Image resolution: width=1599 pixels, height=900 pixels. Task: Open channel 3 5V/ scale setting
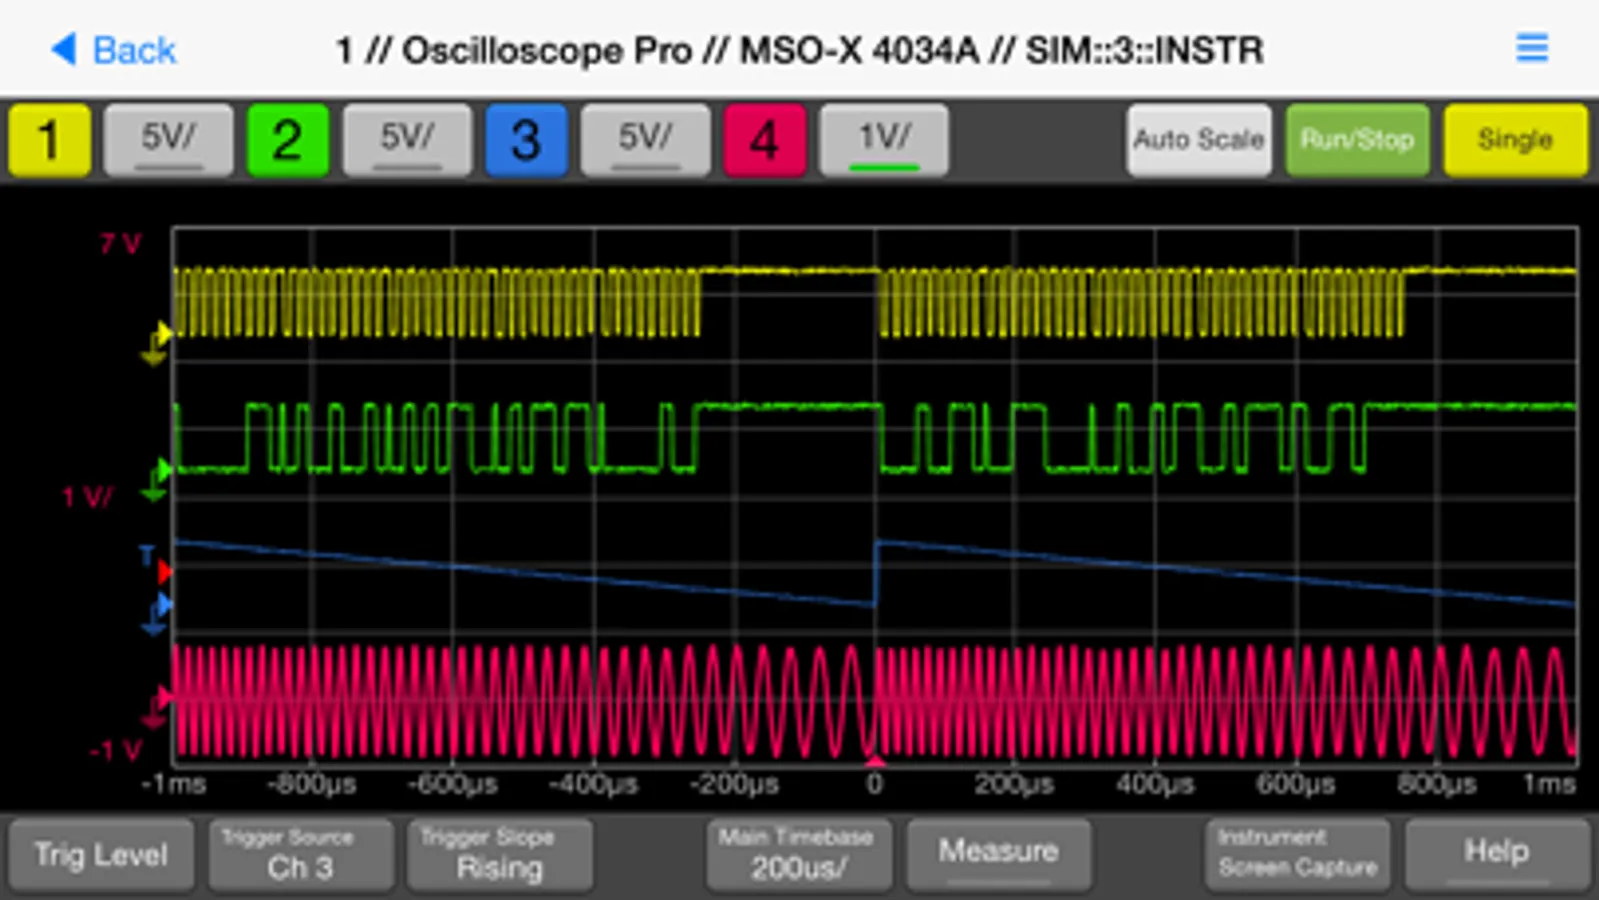click(x=645, y=140)
